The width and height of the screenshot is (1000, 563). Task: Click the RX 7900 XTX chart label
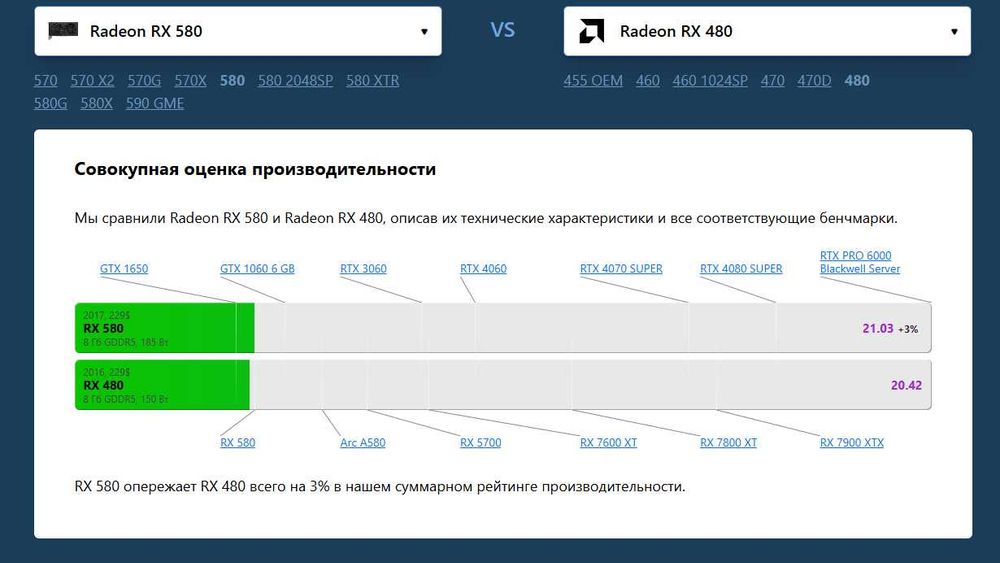tap(851, 442)
